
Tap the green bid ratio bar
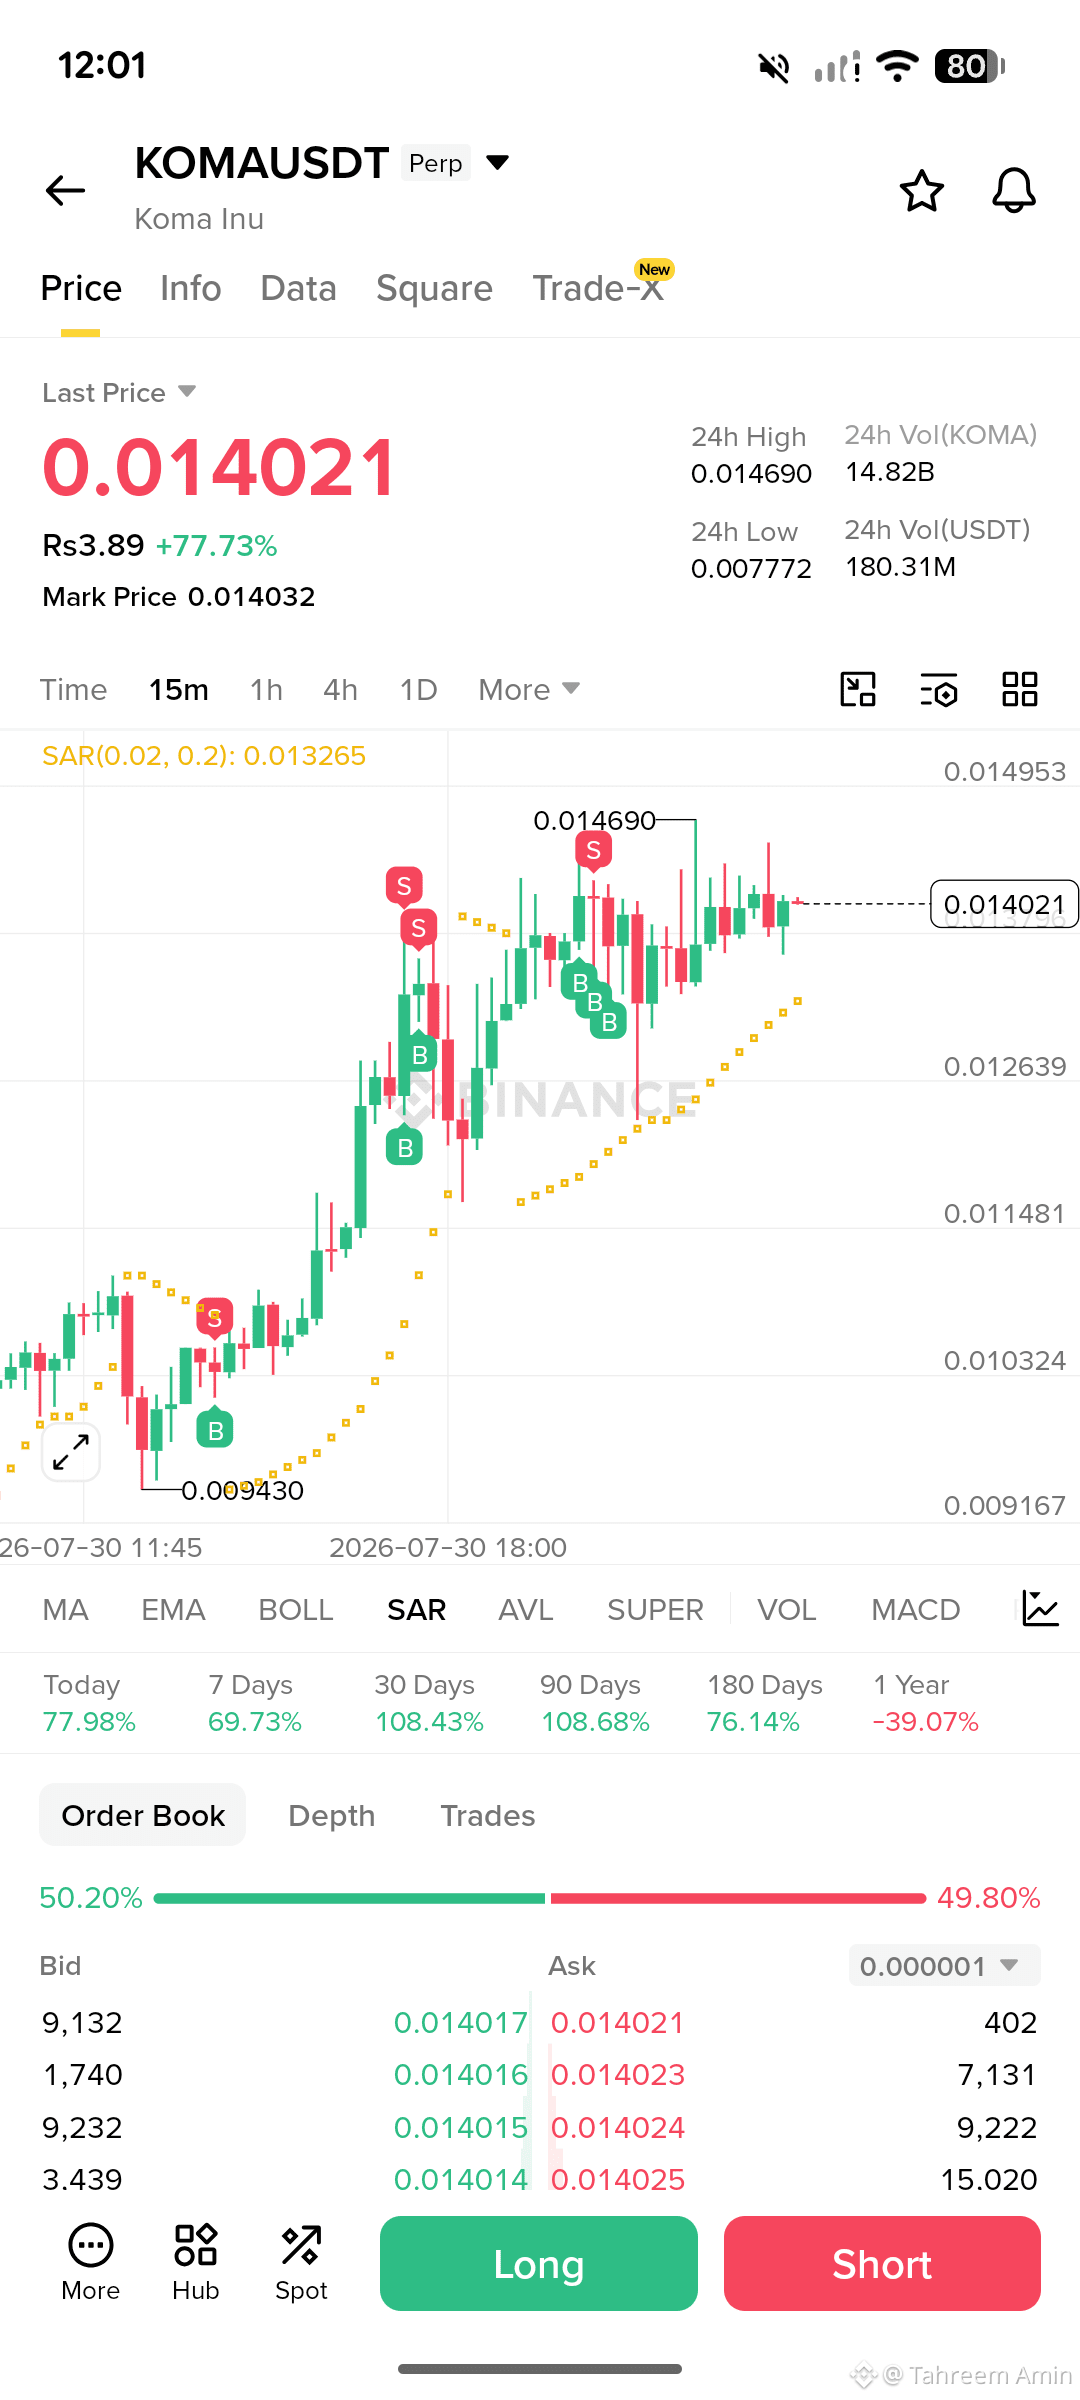tap(349, 1898)
